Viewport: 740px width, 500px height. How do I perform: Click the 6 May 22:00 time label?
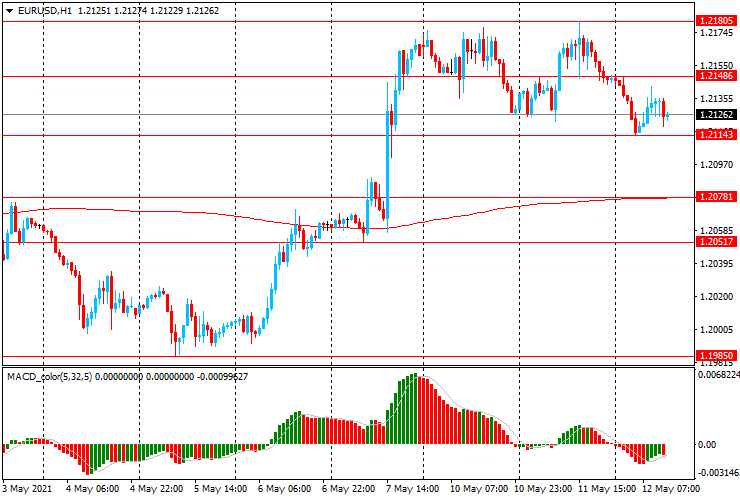pos(350,490)
